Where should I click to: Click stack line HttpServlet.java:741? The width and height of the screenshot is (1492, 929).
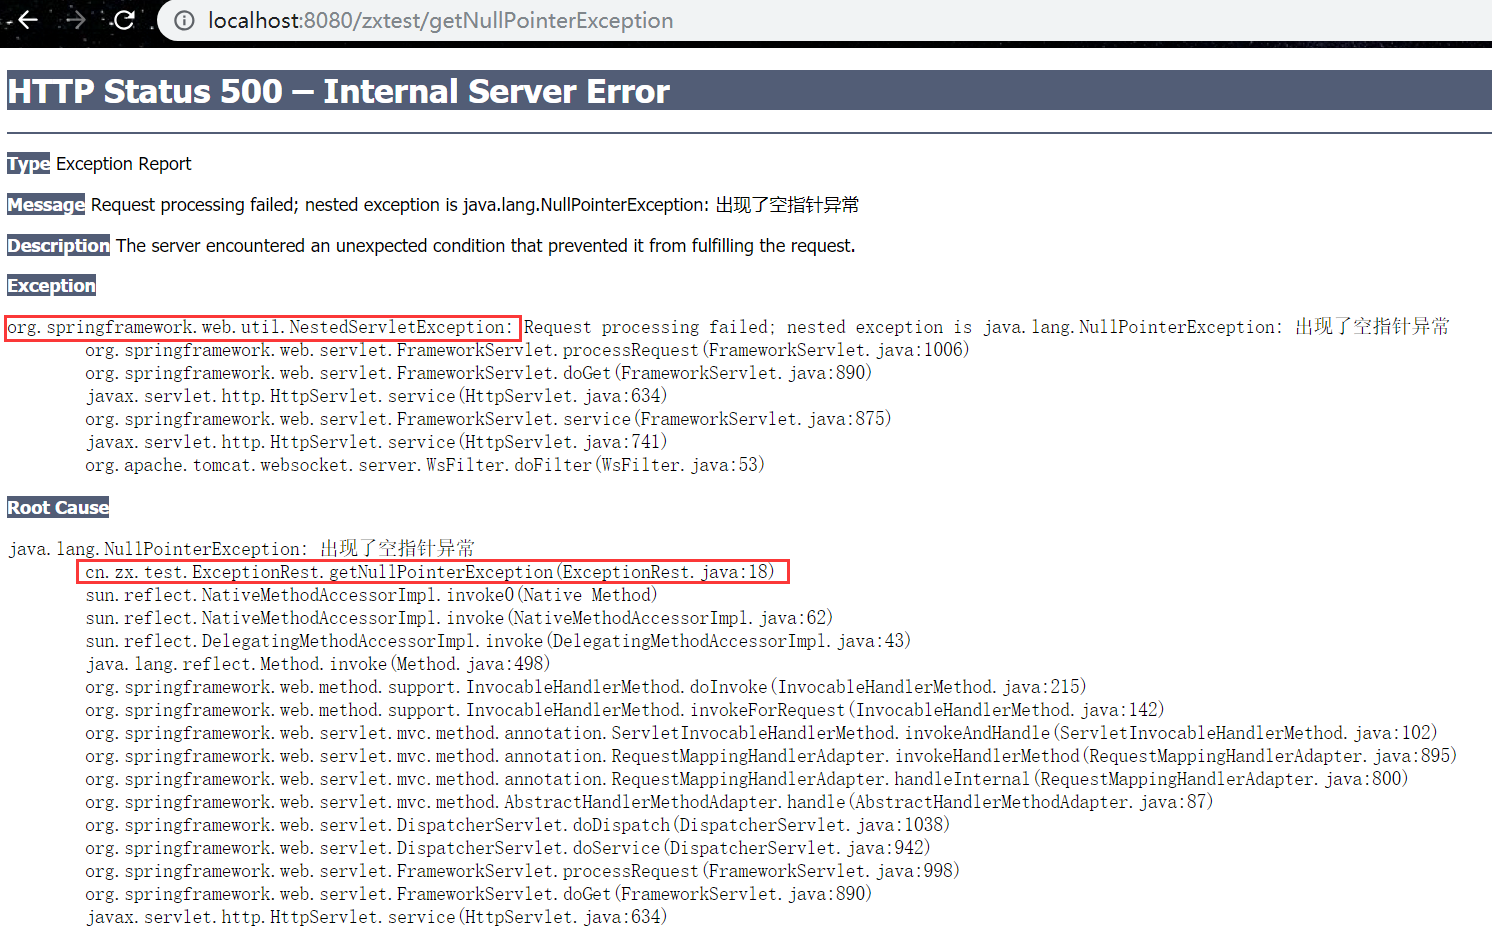pos(376,442)
